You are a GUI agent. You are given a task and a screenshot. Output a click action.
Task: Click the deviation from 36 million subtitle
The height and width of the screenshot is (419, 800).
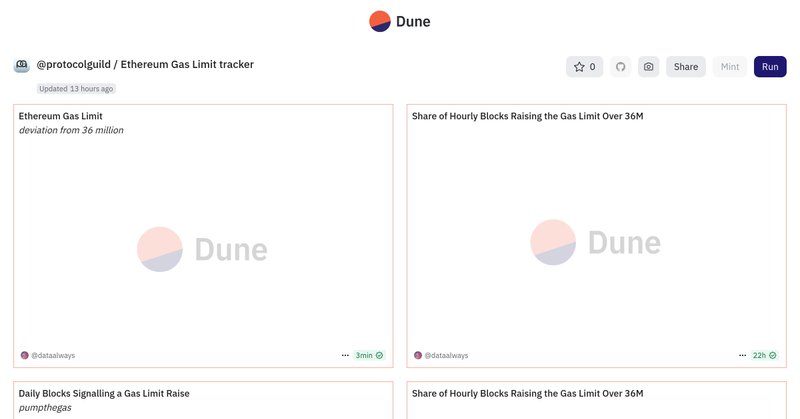[x=71, y=130]
